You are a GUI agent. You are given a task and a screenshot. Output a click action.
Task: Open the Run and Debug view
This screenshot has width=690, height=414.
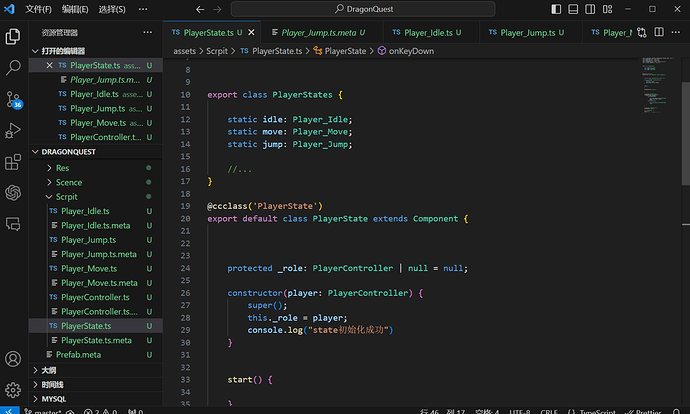(14, 130)
